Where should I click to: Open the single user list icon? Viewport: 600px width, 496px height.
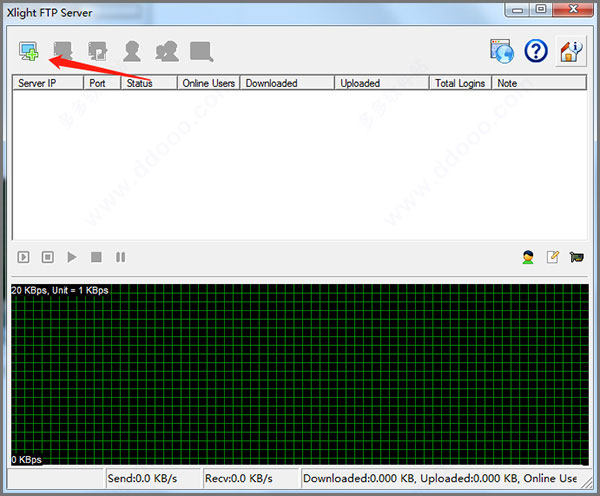(x=132, y=51)
